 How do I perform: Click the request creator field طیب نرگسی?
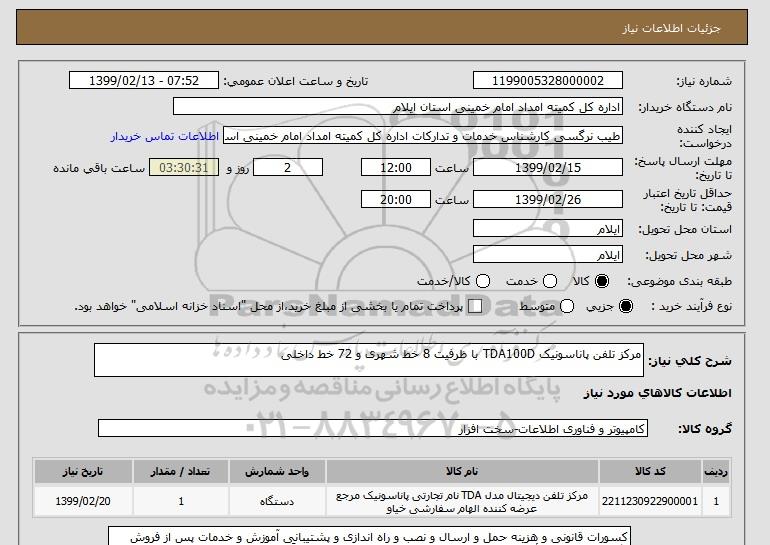pos(423,136)
